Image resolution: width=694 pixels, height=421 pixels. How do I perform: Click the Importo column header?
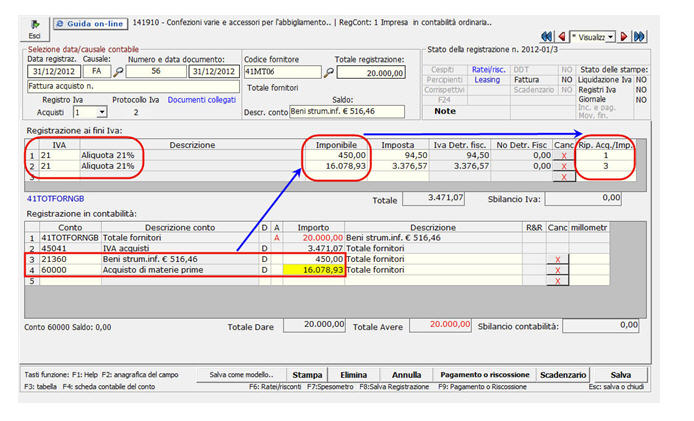[313, 228]
